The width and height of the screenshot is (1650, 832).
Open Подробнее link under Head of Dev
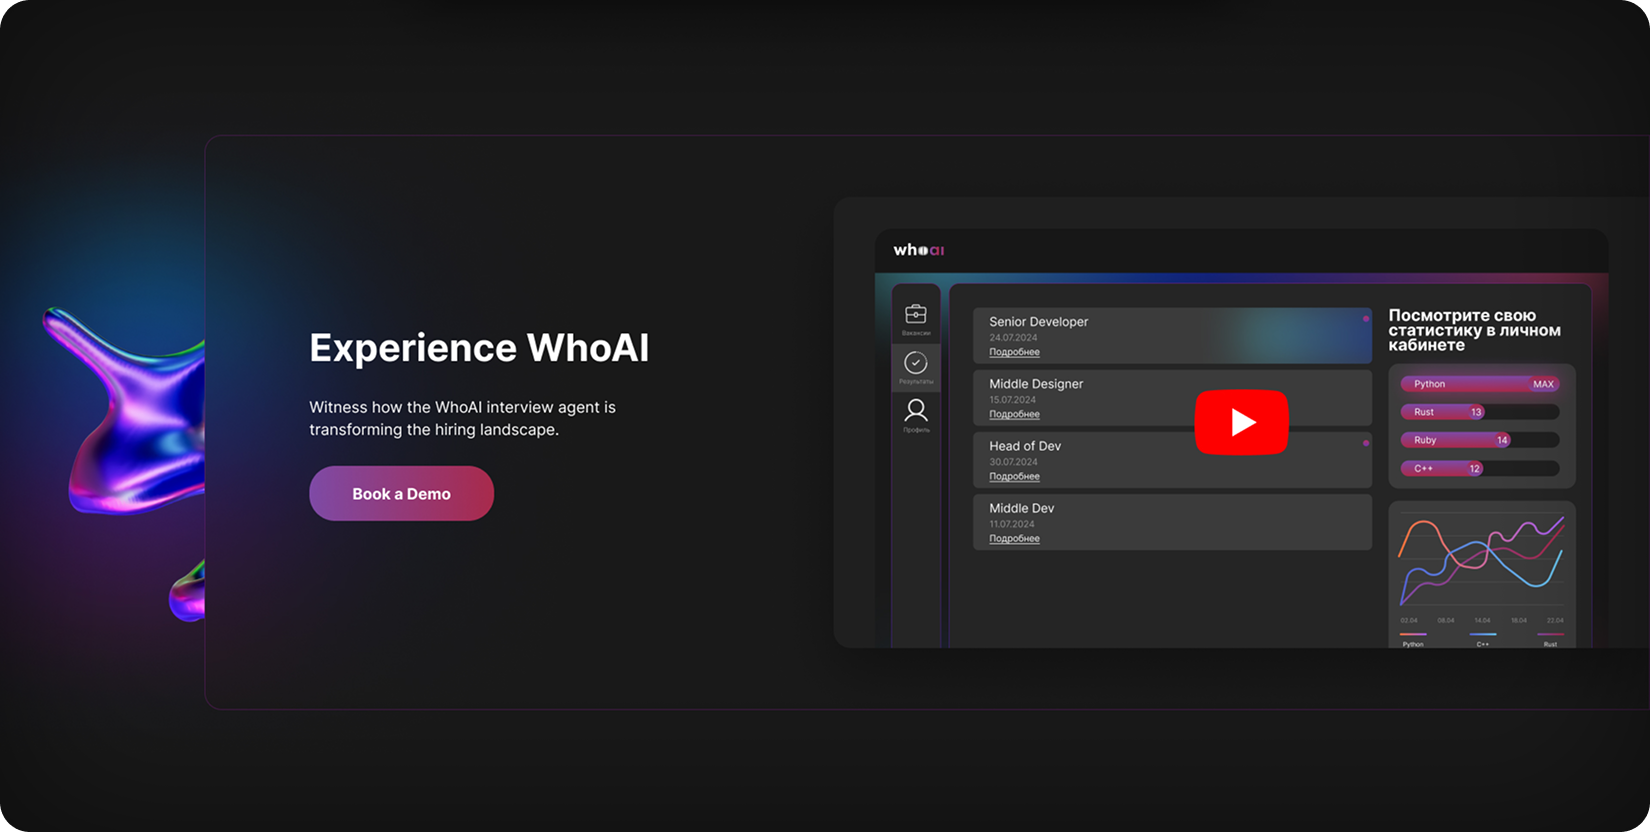[1014, 476]
